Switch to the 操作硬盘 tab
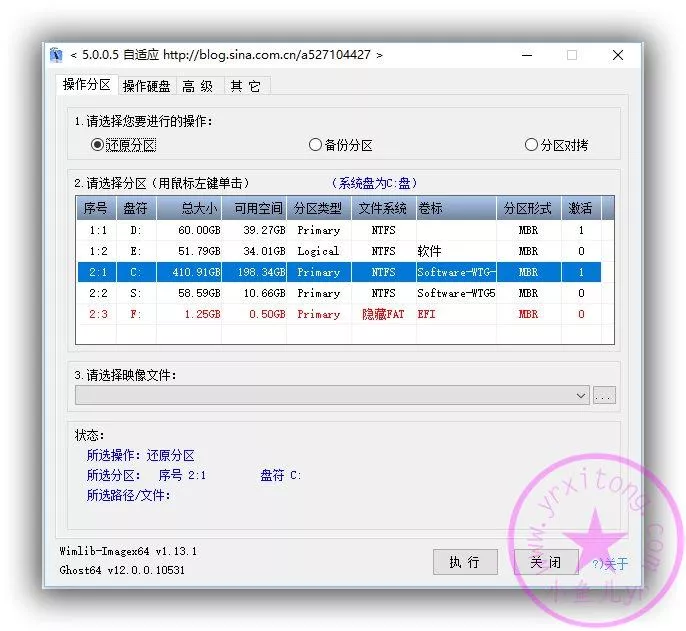The height and width of the screenshot is (631, 686). 146,86
